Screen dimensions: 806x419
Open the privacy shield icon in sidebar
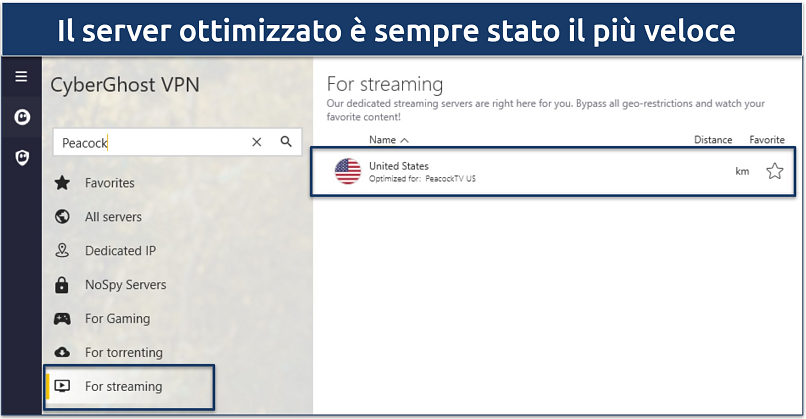pyautogui.click(x=22, y=157)
